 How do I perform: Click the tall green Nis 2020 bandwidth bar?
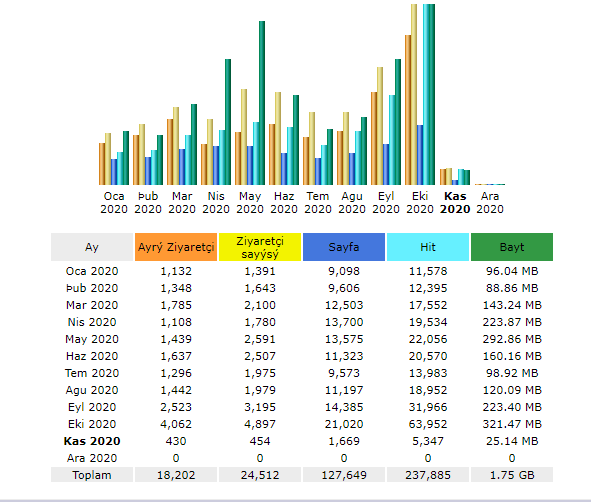[228, 122]
